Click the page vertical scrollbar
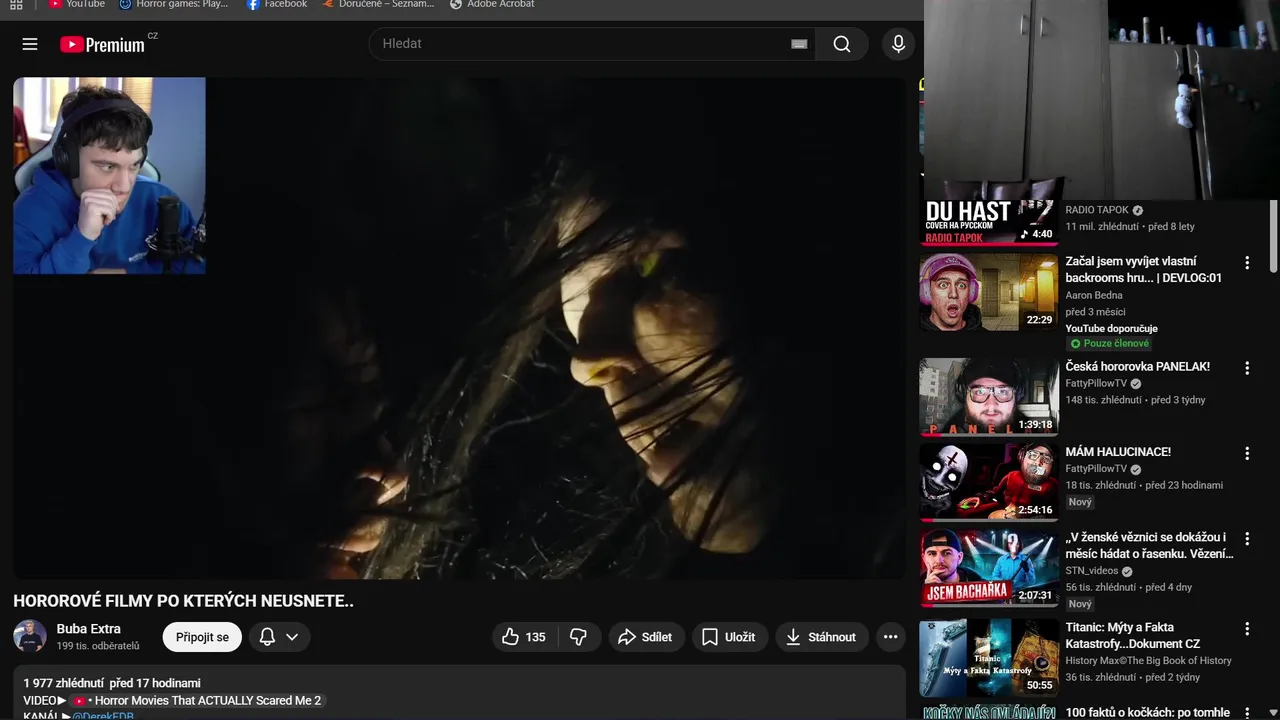The height and width of the screenshot is (720, 1280). click(1273, 235)
